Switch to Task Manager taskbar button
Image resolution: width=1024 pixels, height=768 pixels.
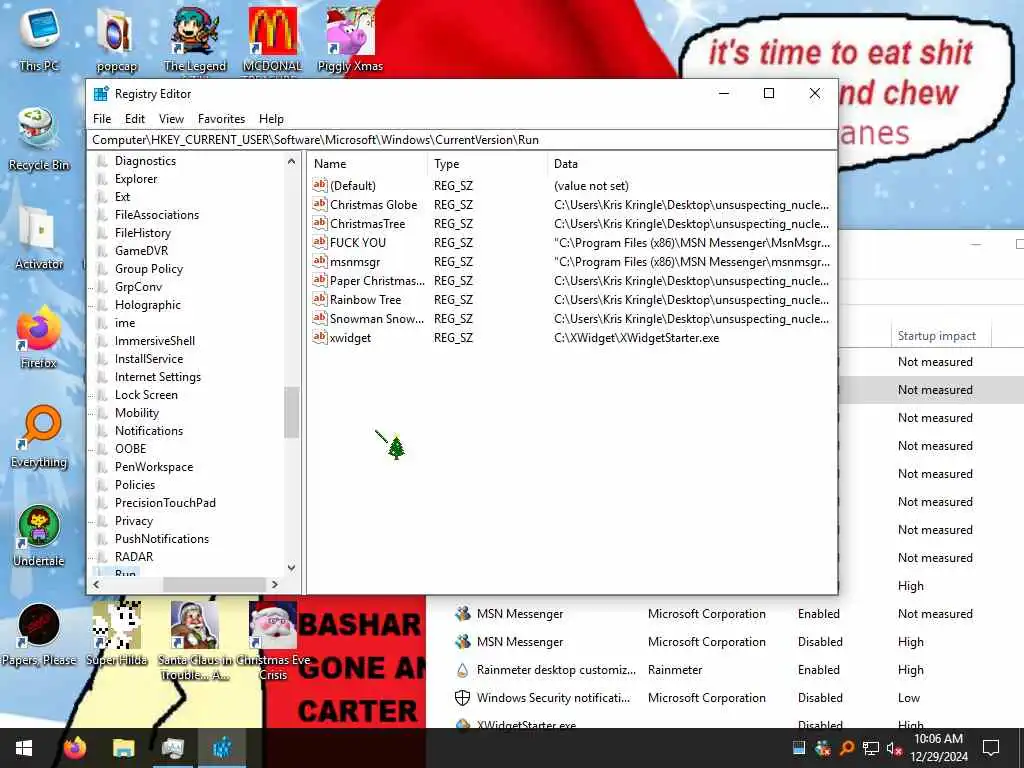[172, 748]
